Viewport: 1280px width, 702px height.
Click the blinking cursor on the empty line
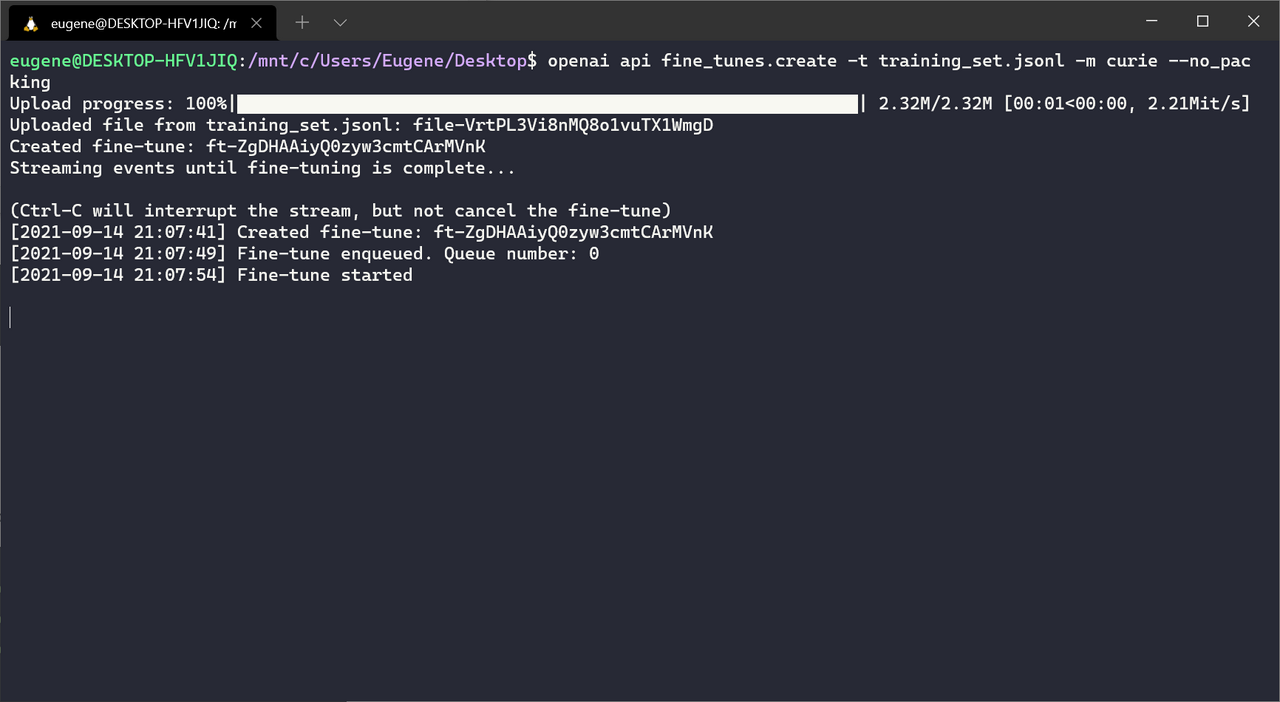11,317
